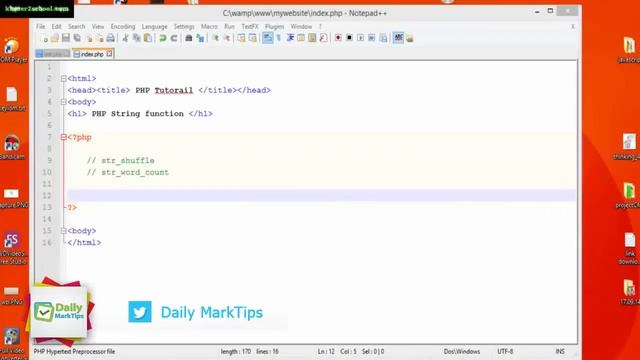The height and width of the screenshot is (360, 640).
Task: Click 'PHP Hypertext Preprocessor file' status text
Action: (74, 351)
